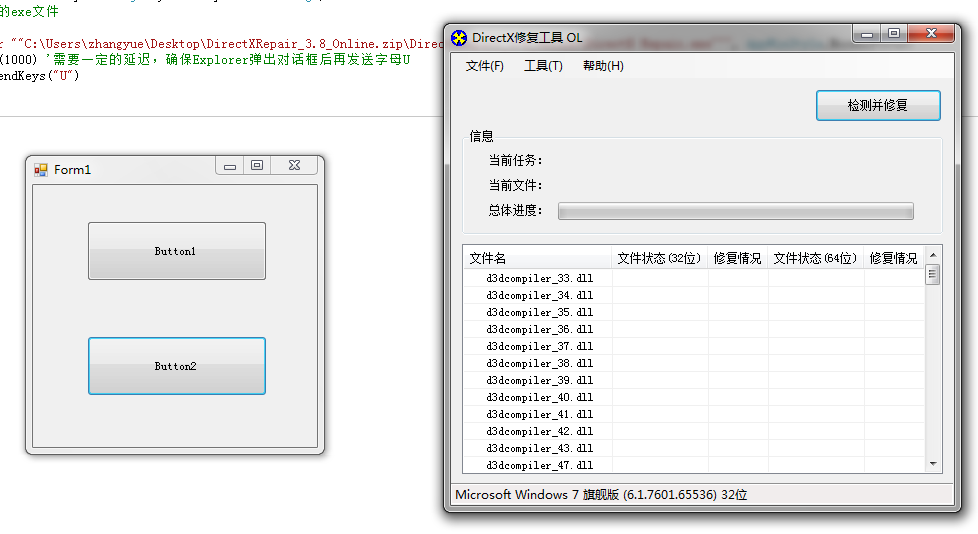Select row d3dcompiler_38.dll

coord(694,363)
